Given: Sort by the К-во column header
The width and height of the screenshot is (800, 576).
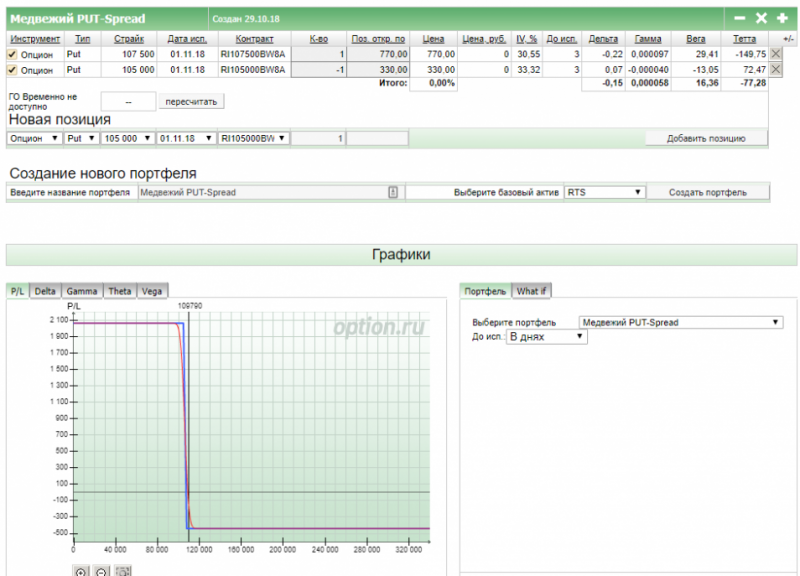Looking at the screenshot, I should [x=318, y=39].
